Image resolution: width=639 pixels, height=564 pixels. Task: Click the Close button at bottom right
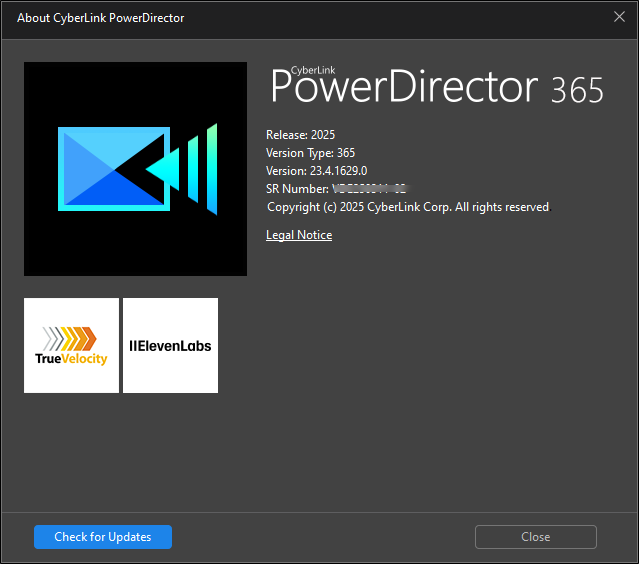pyautogui.click(x=535, y=537)
